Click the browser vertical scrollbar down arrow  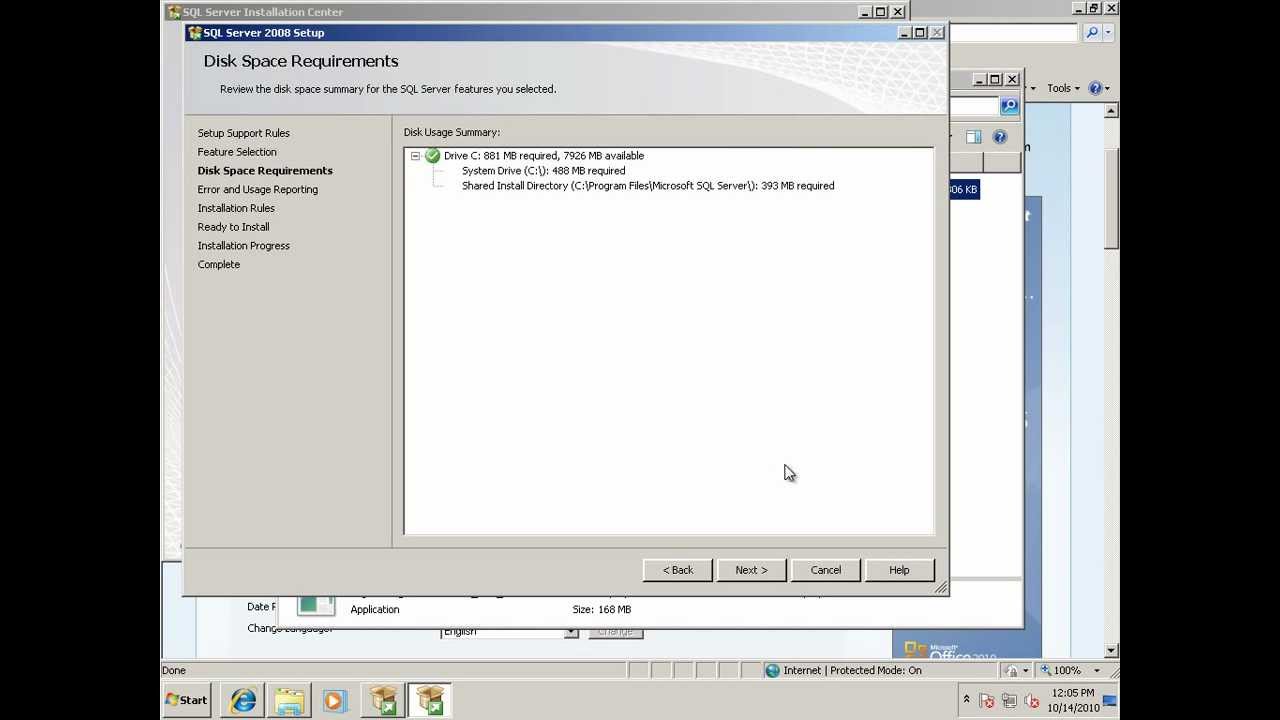point(1111,651)
